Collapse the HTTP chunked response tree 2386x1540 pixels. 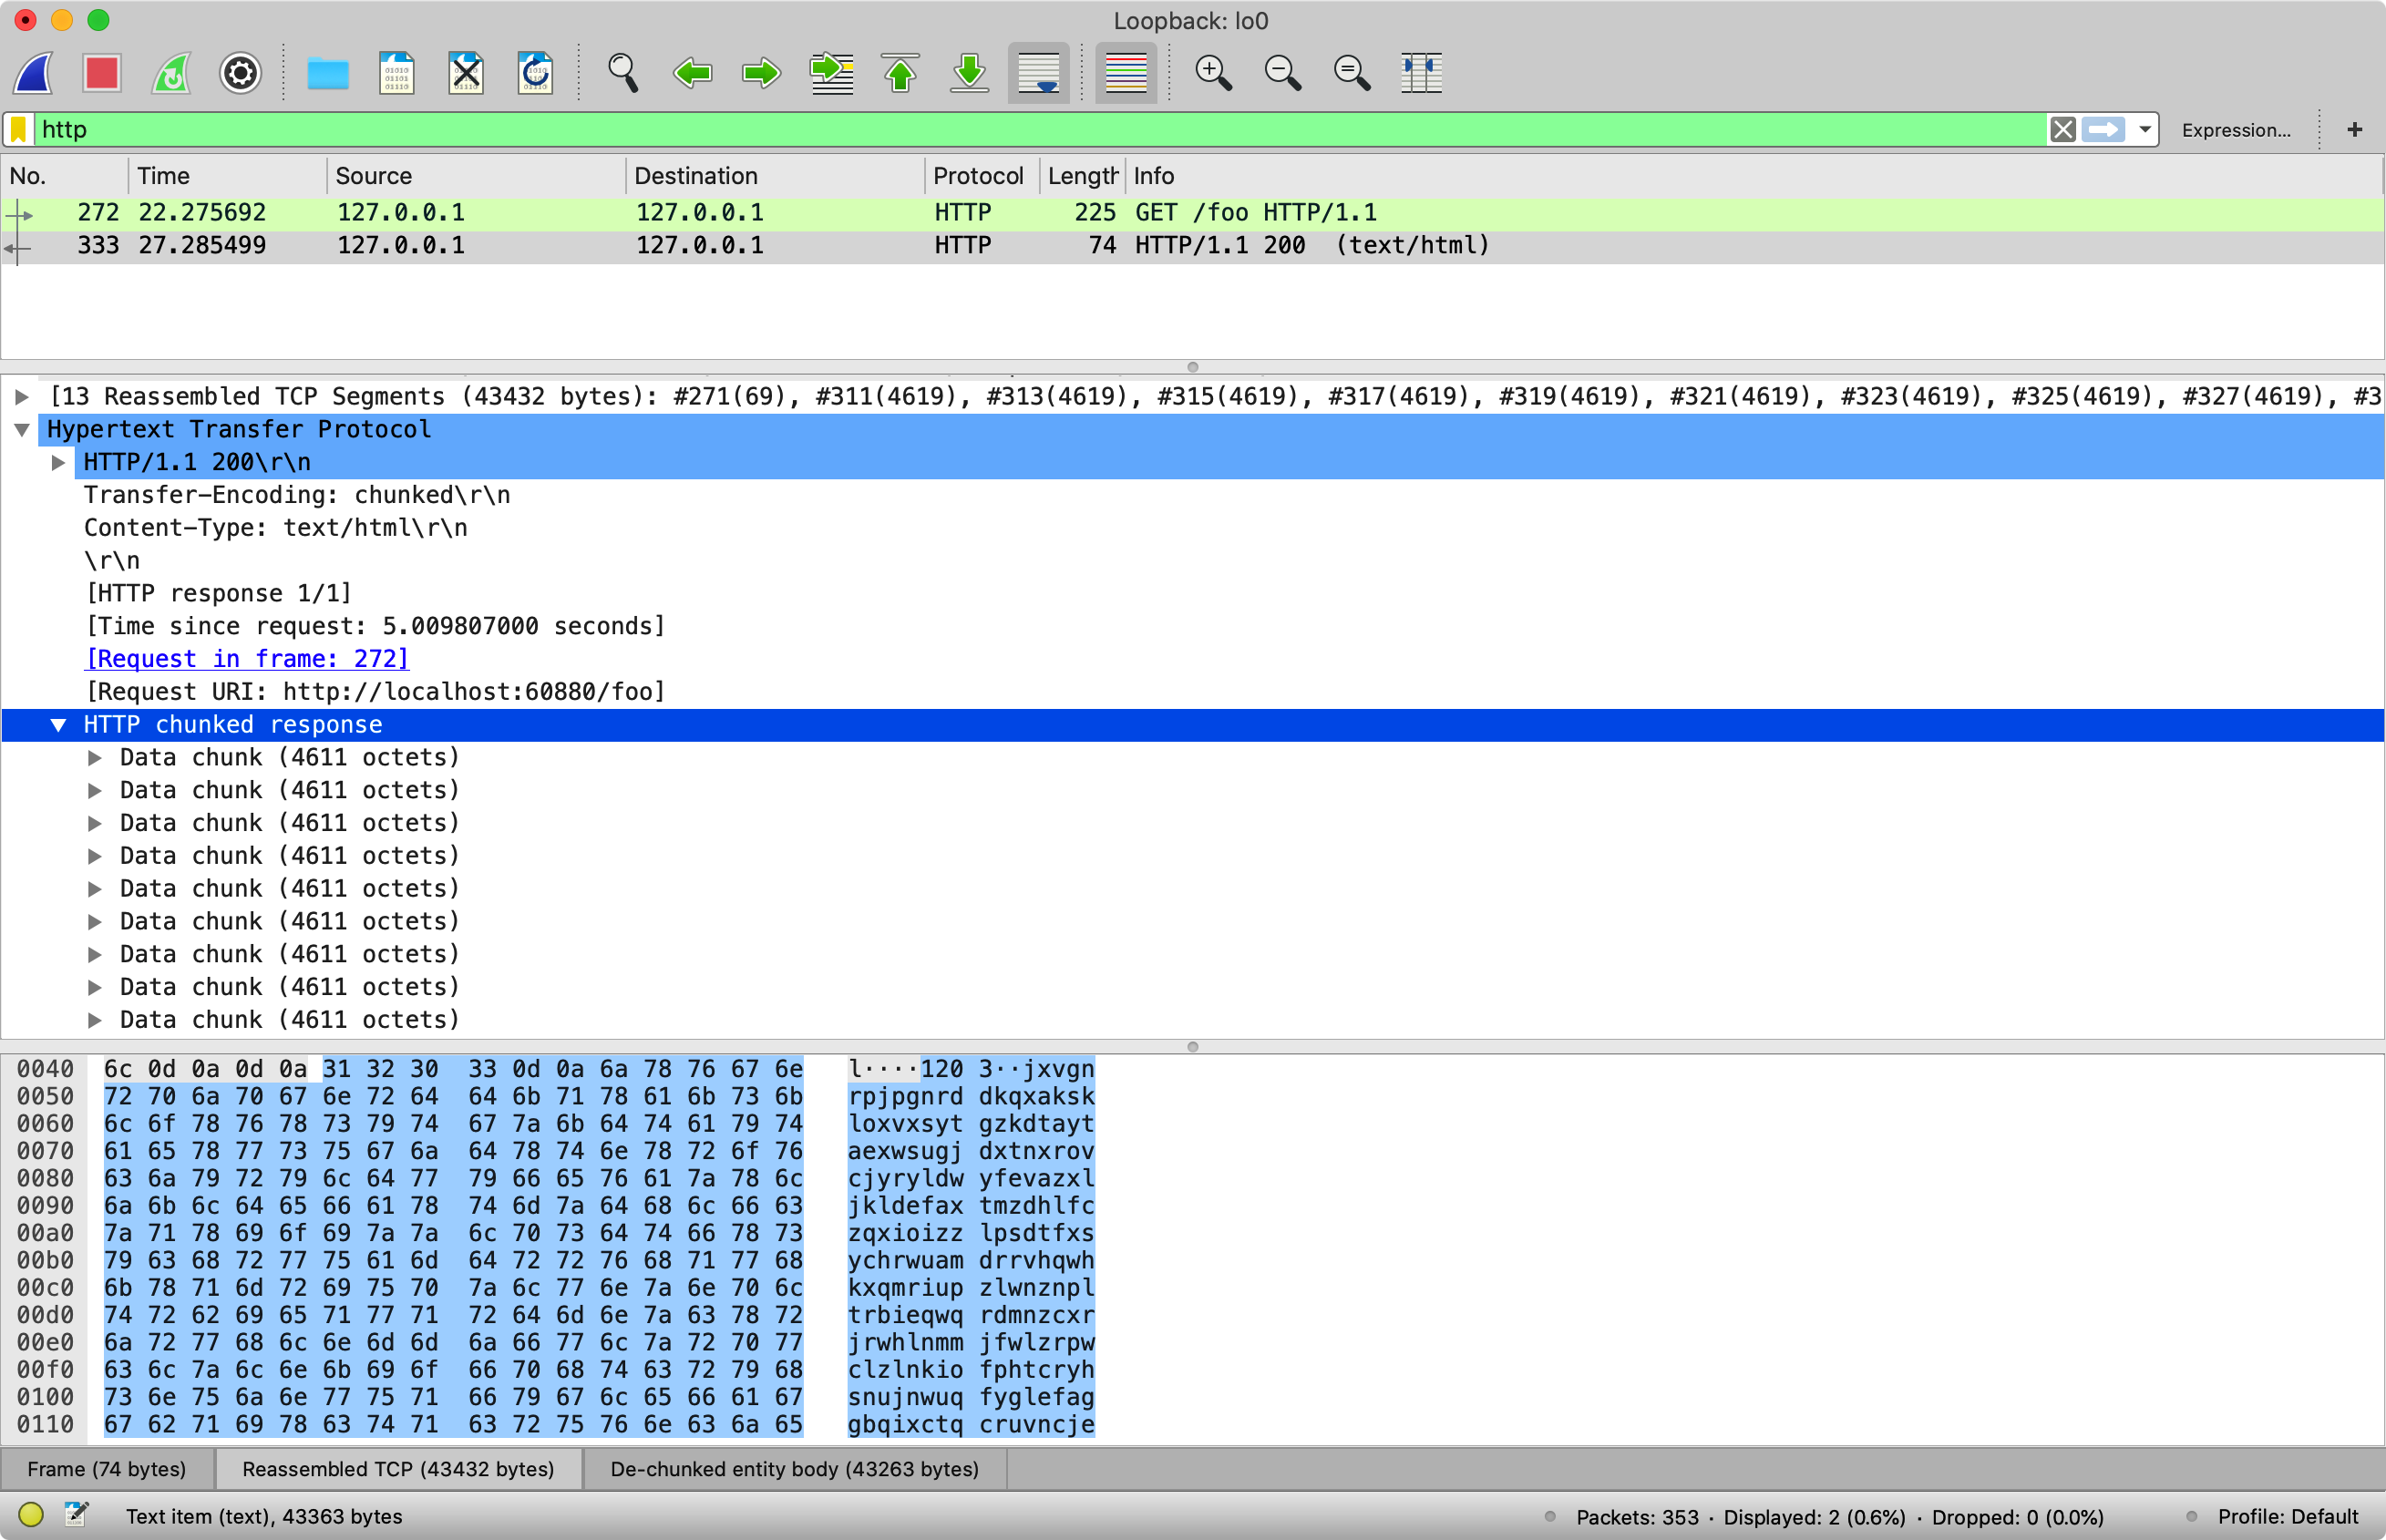coord(59,725)
